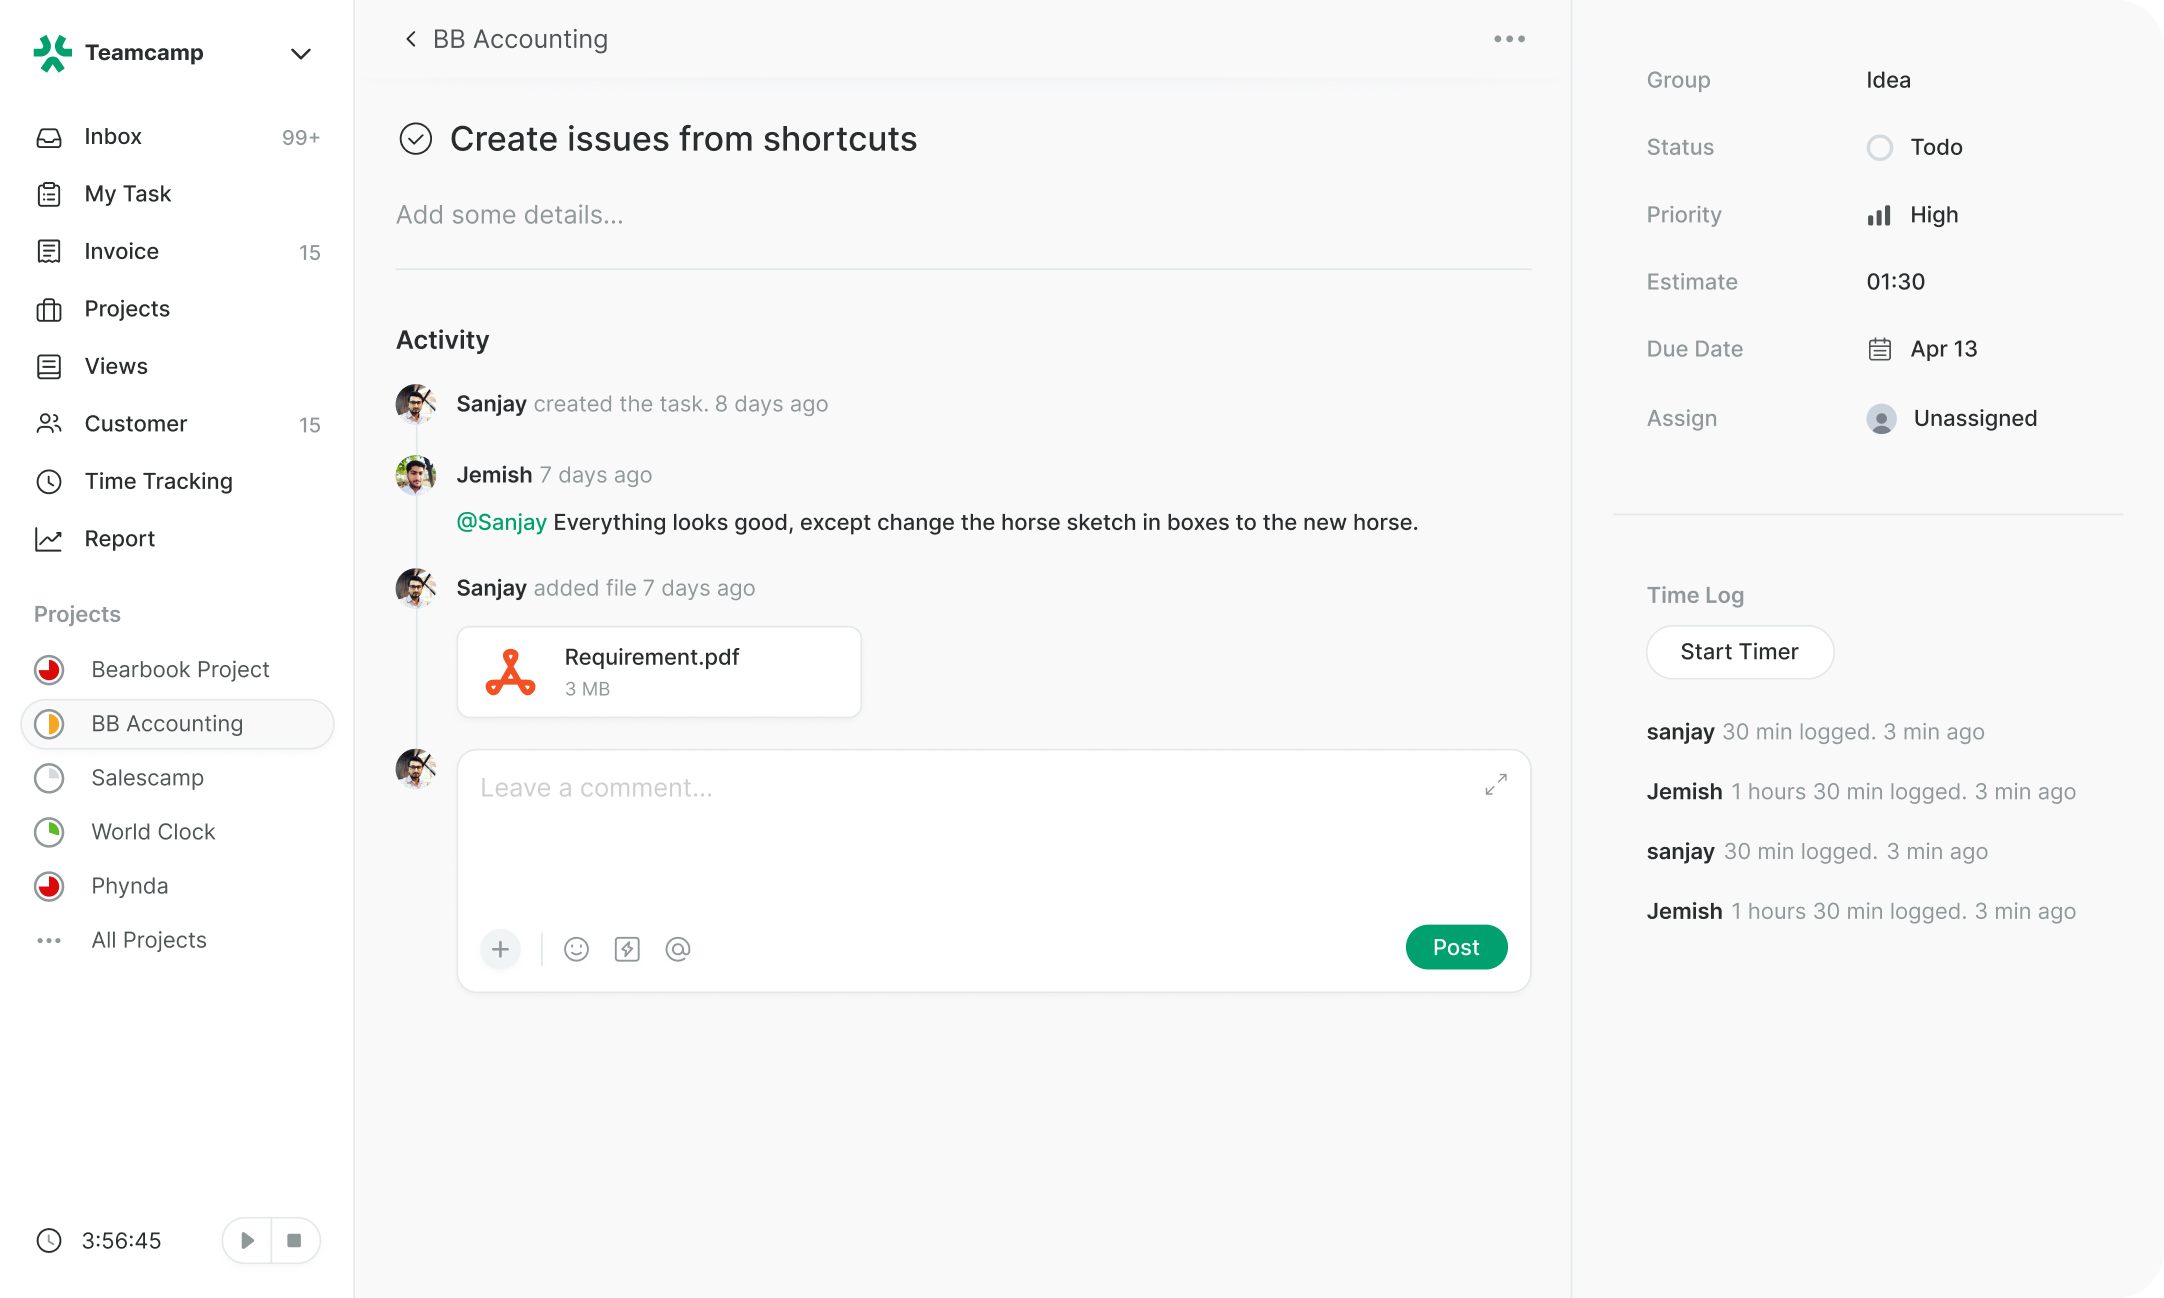Open the three-dot task options menu
Viewport: 2164px width, 1298px height.
tap(1509, 39)
